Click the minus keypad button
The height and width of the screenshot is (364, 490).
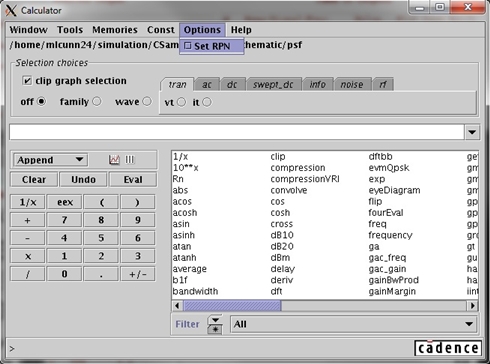click(28, 238)
